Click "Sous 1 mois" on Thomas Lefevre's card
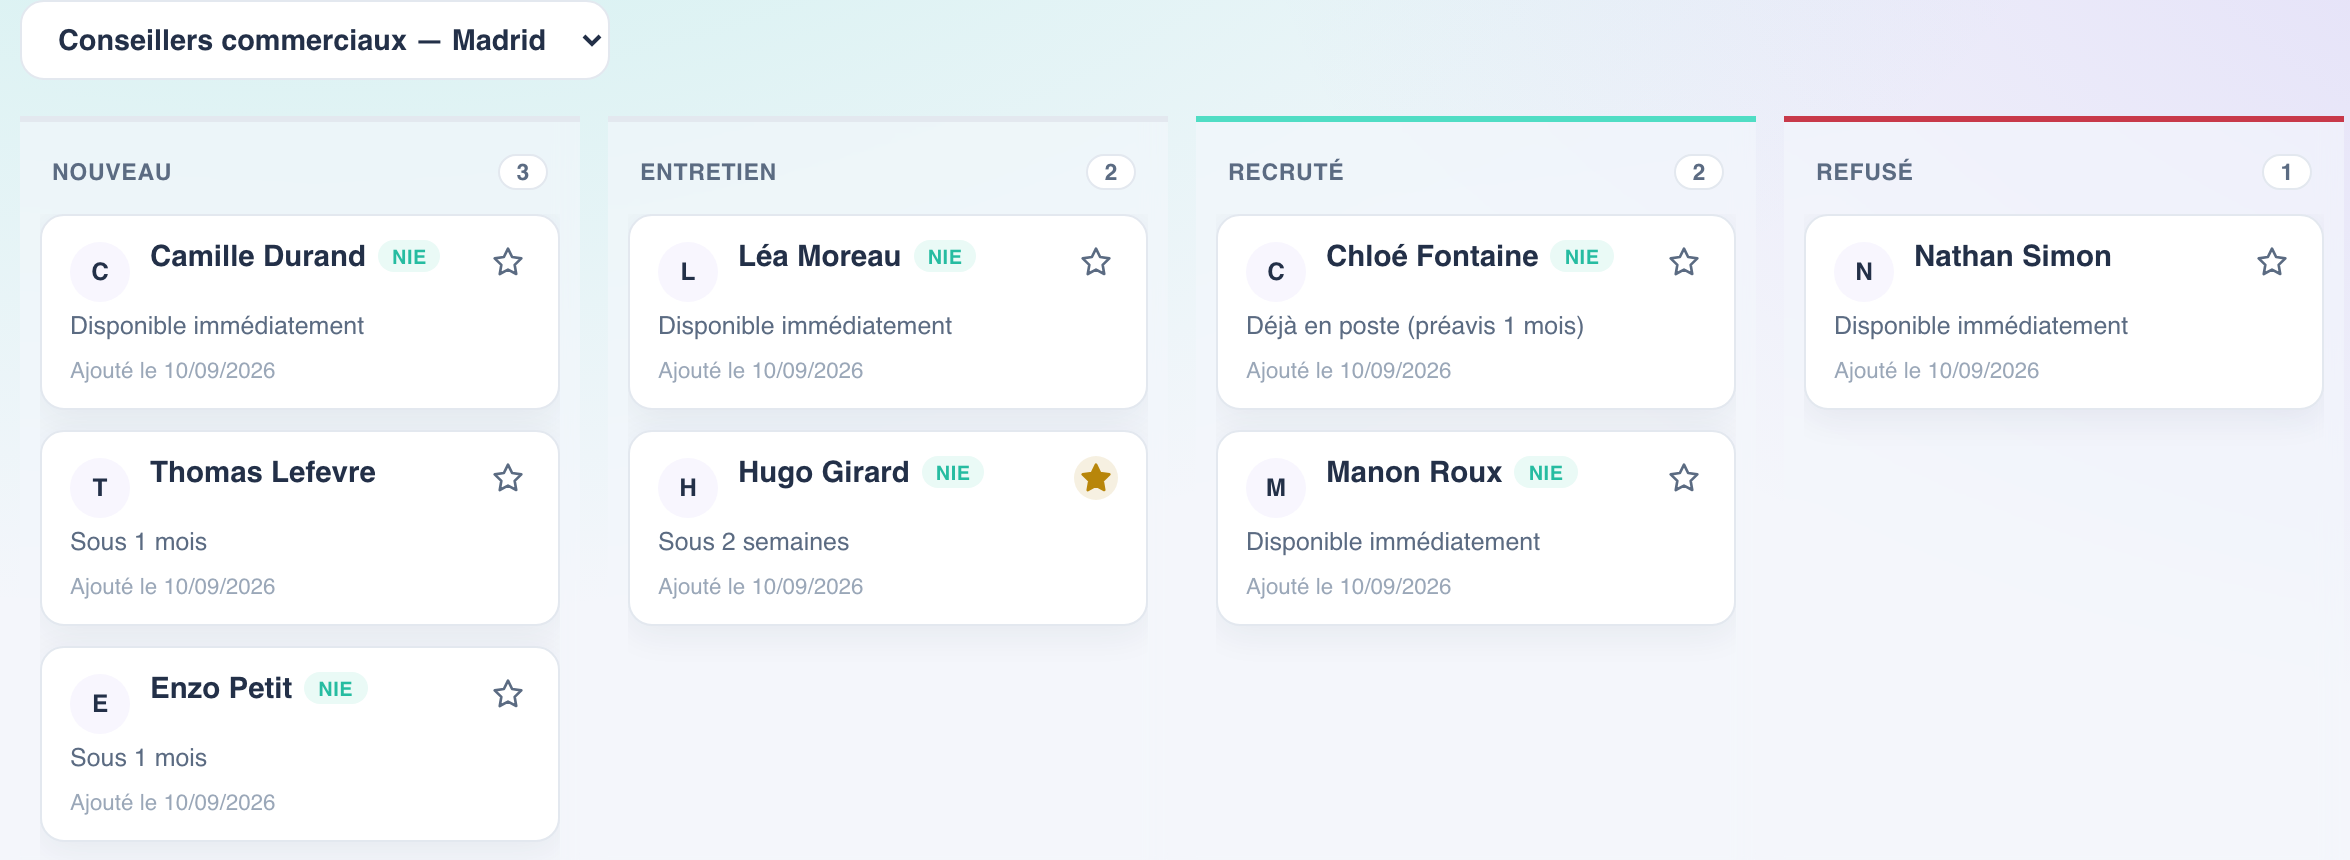Screen dimensions: 2350x860 138,542
